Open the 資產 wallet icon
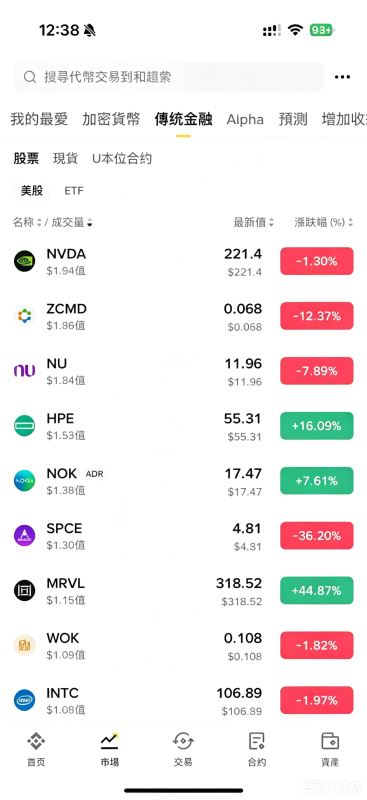 tap(330, 741)
